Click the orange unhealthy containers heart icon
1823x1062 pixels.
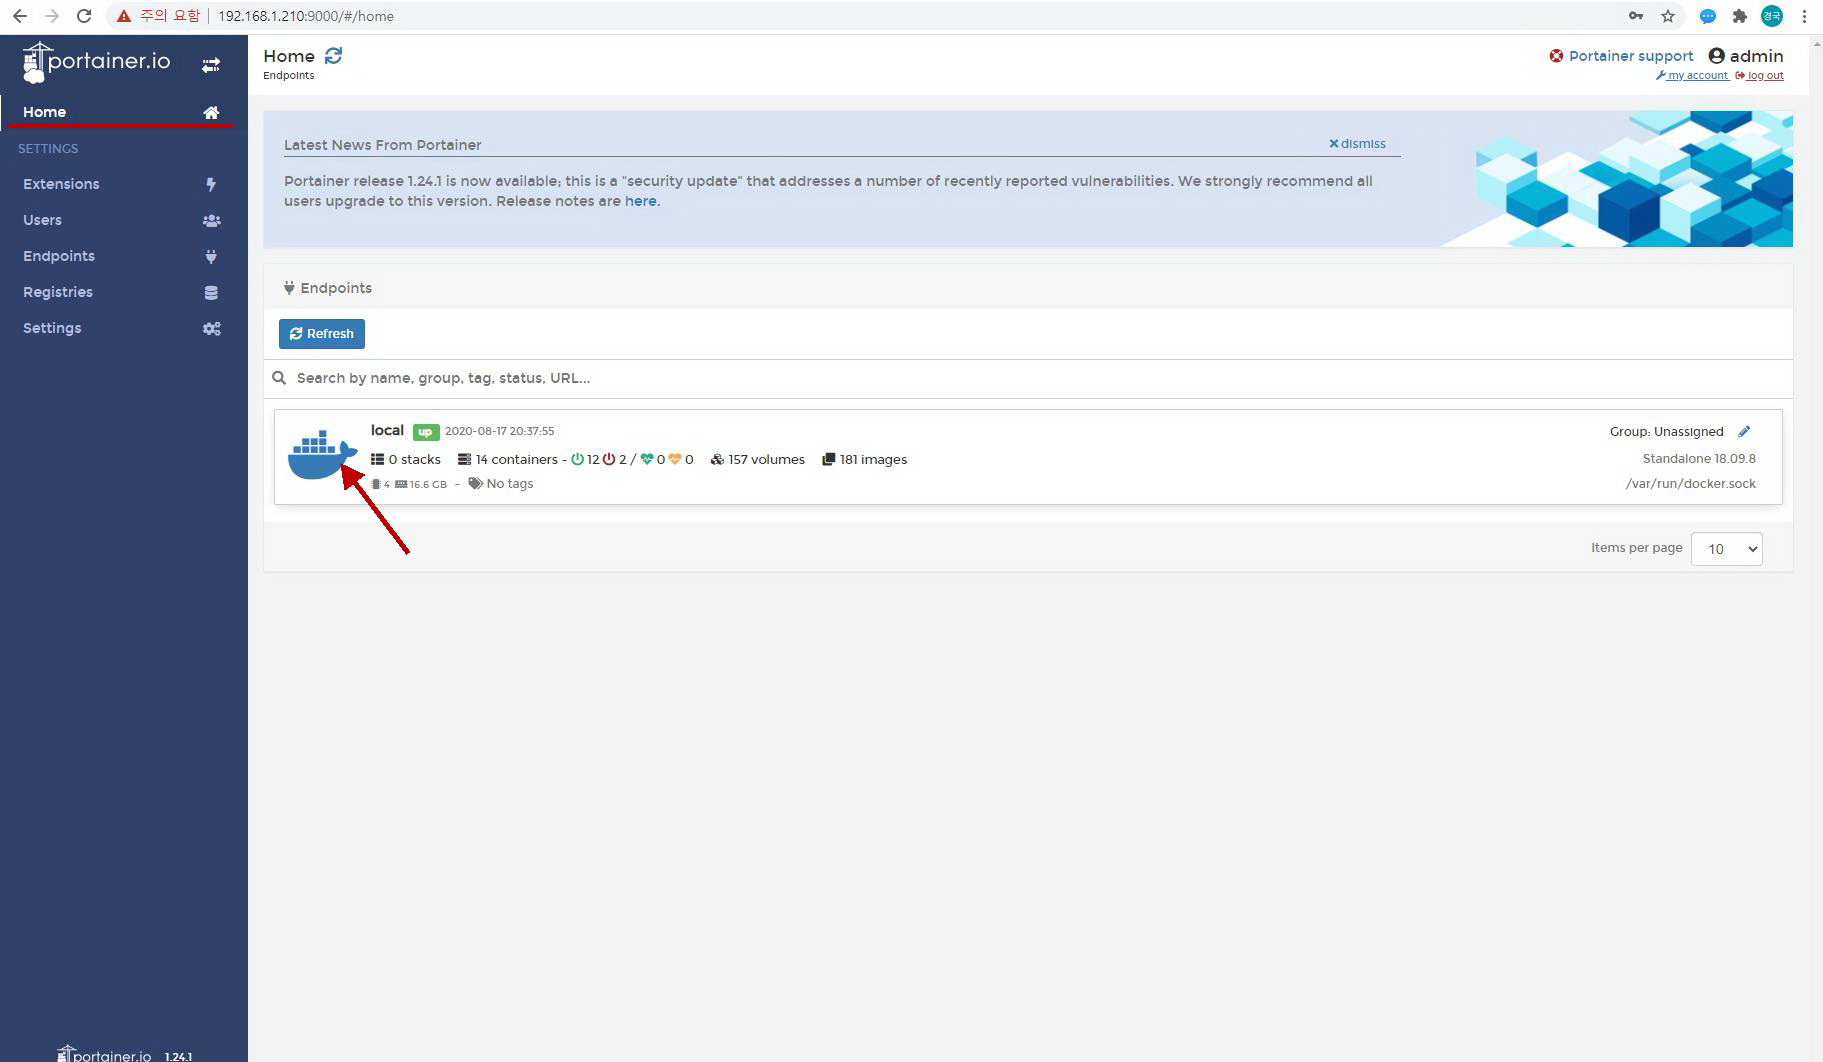(x=675, y=460)
